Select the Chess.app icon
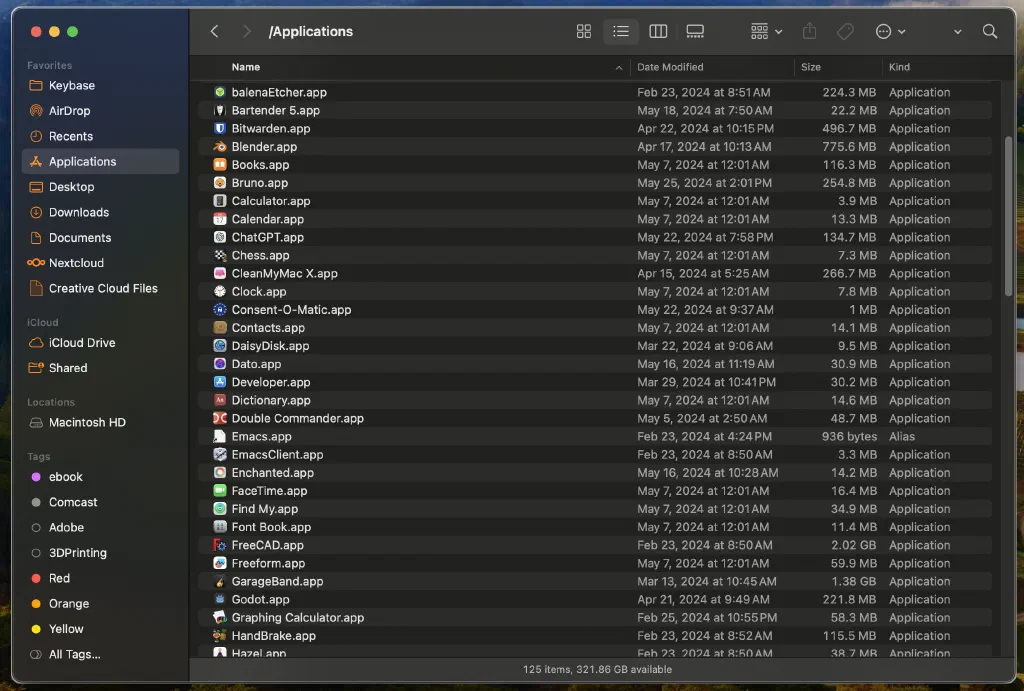 click(220, 255)
